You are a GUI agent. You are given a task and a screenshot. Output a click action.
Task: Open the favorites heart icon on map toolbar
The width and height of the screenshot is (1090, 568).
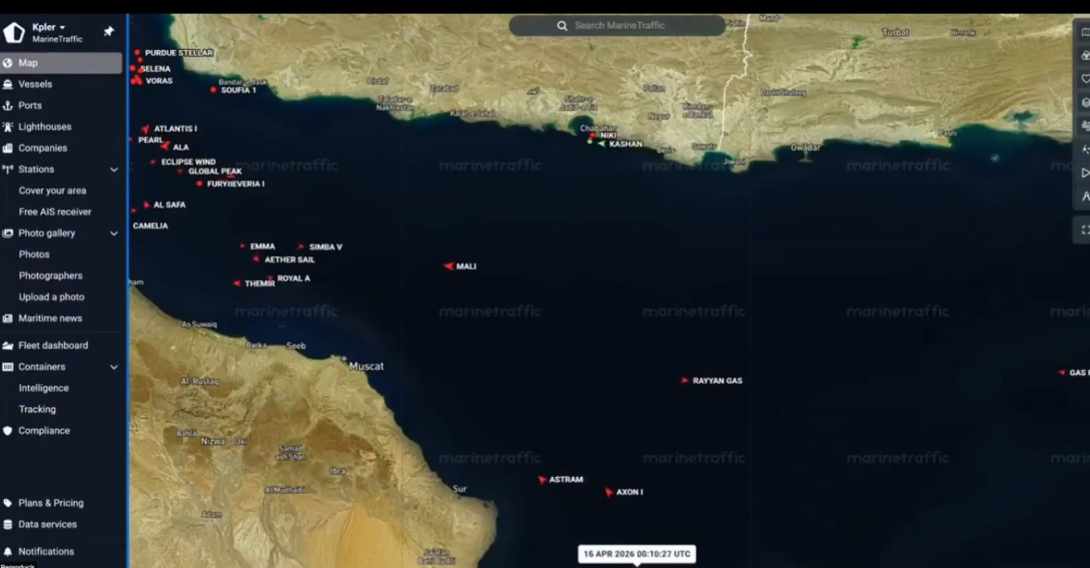[1085, 78]
